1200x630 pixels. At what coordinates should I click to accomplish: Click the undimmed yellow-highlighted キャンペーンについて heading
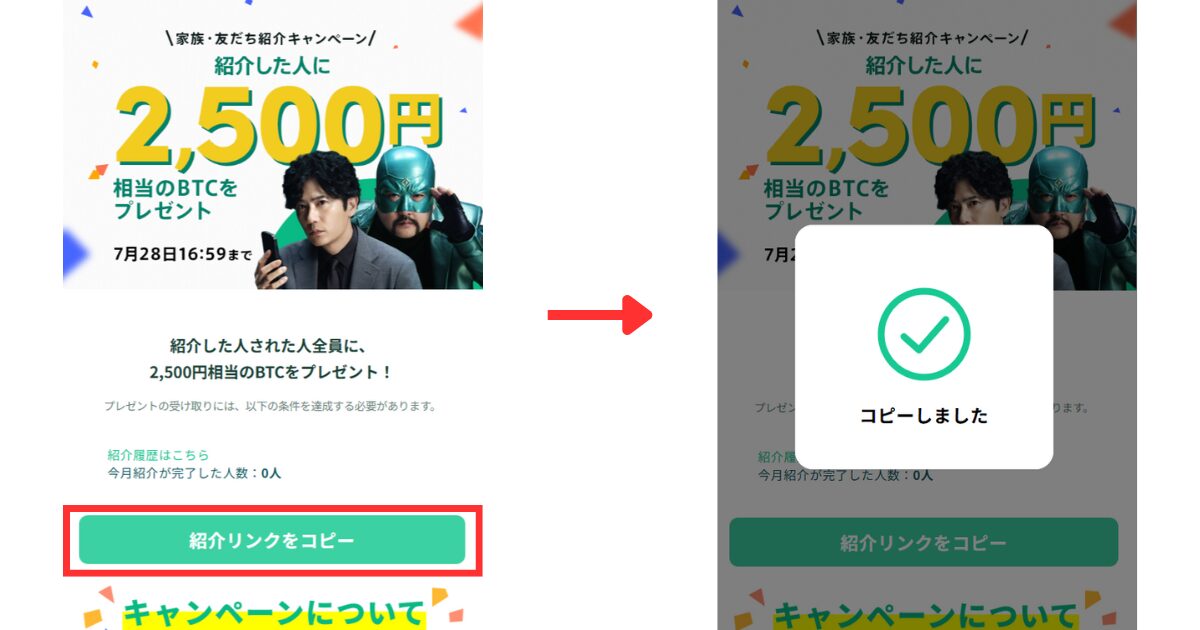point(273,612)
